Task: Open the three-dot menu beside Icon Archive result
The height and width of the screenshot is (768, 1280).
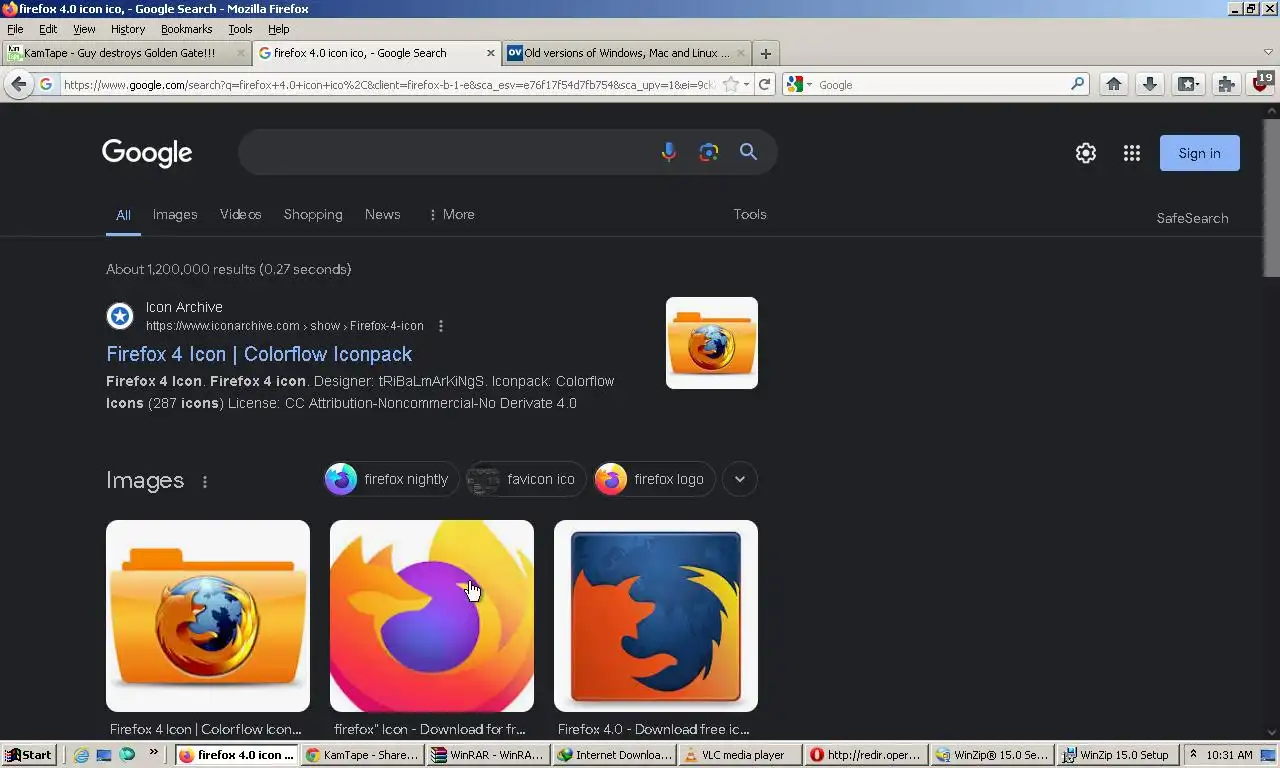Action: 441,326
